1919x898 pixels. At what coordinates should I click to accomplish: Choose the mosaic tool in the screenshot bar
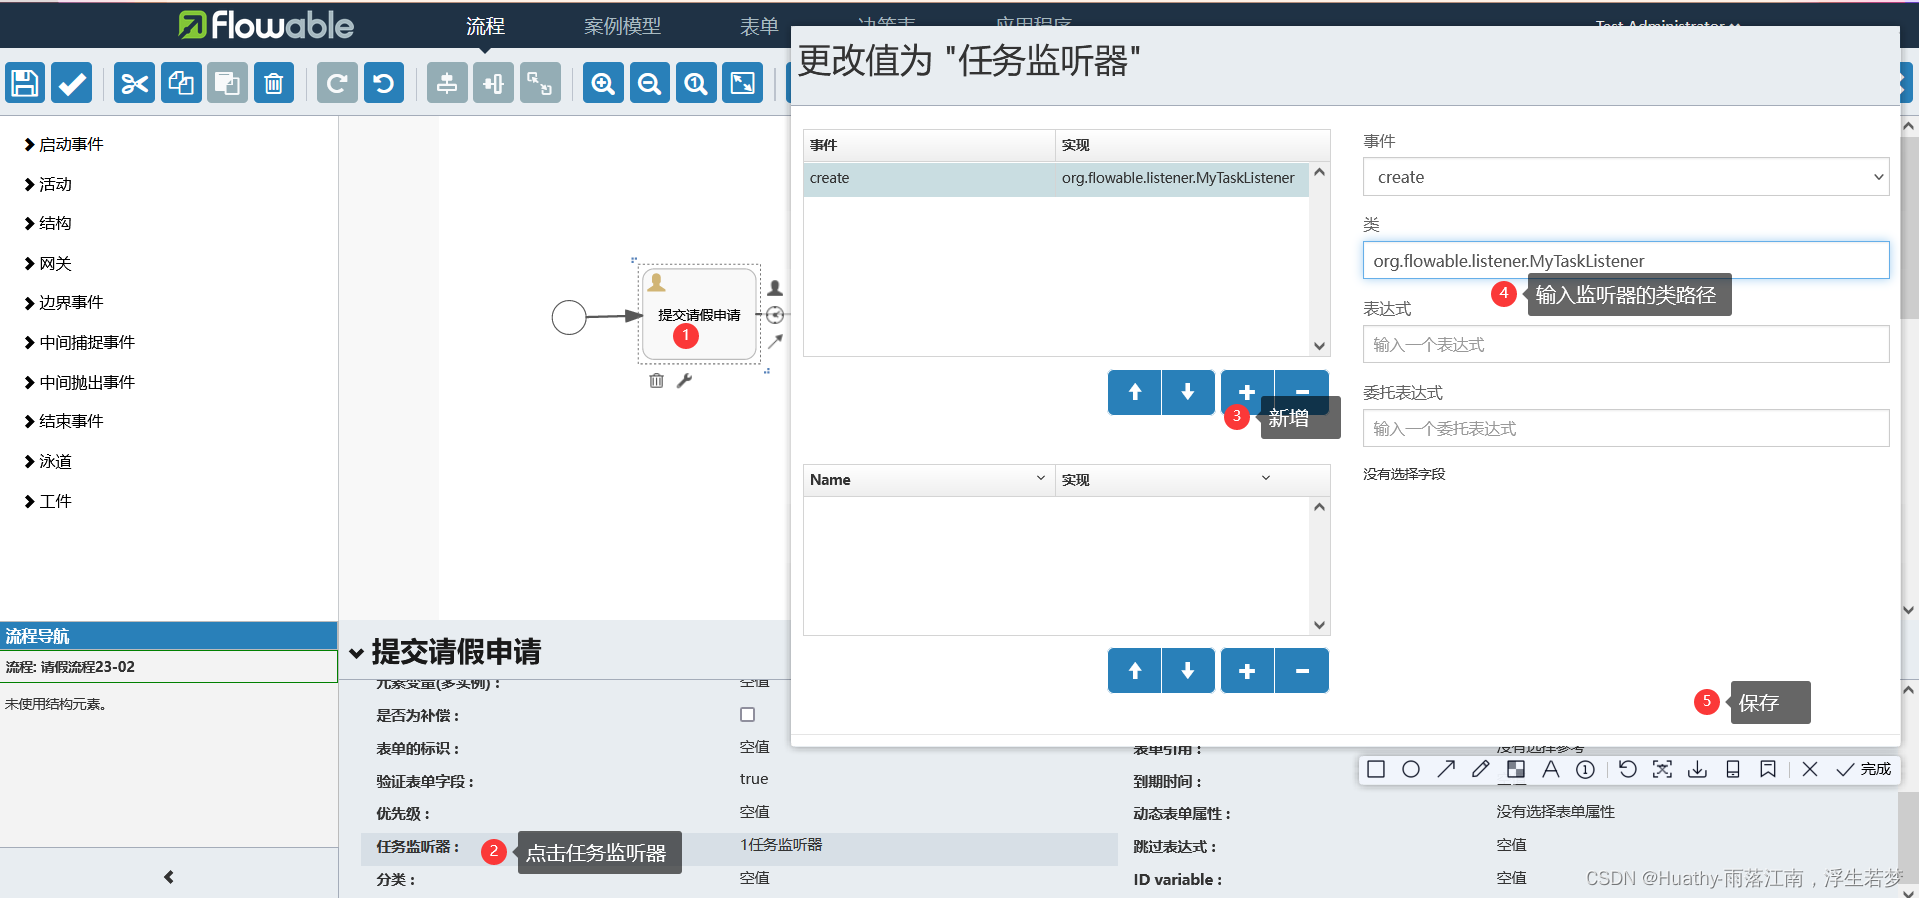(x=1516, y=769)
